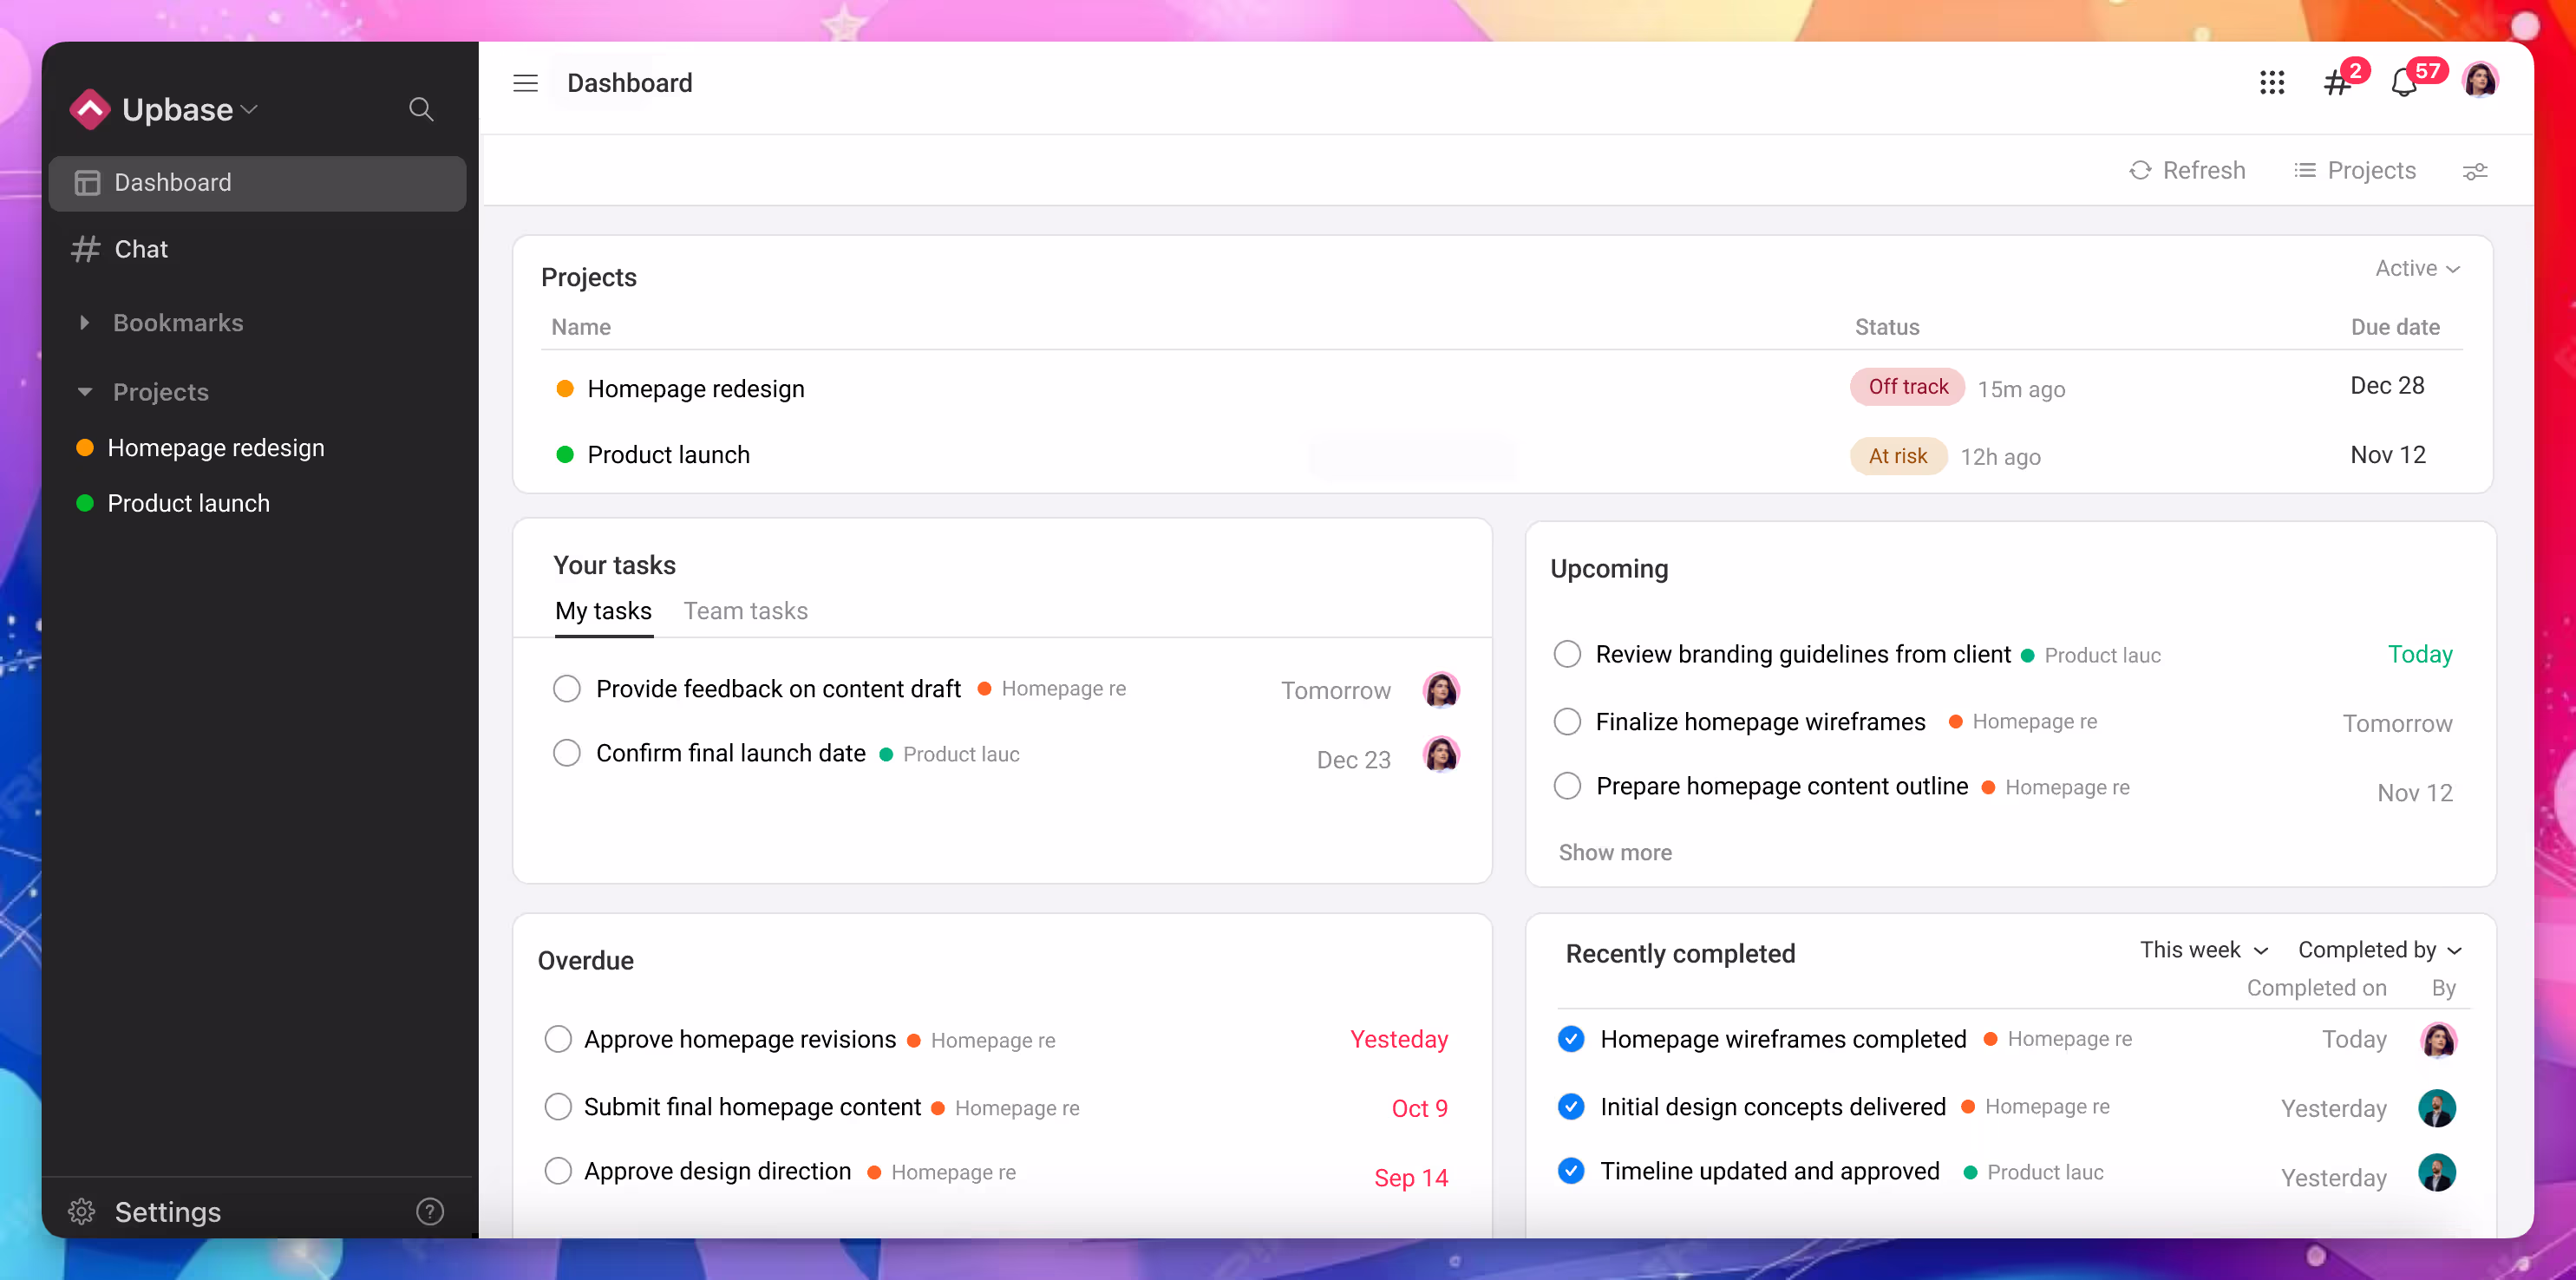Complete Review branding guidelines from client
The width and height of the screenshot is (2576, 1280).
click(1566, 654)
